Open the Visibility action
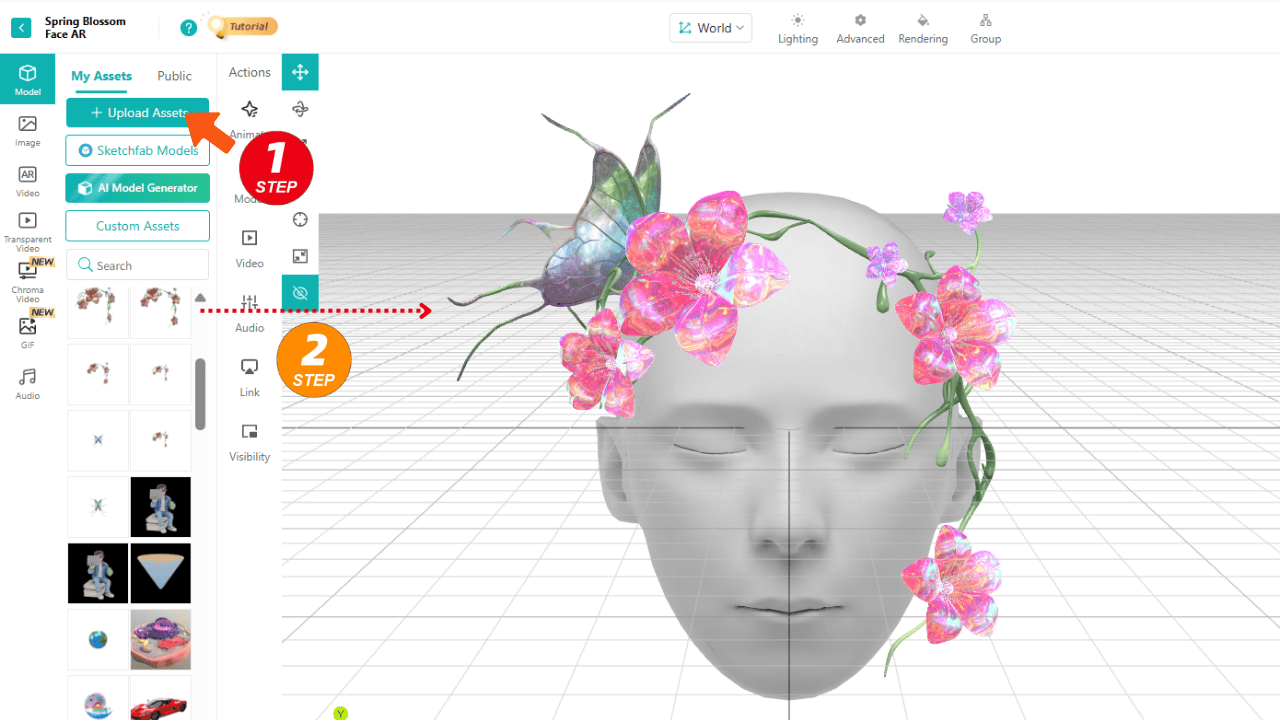This screenshot has width=1280, height=720. [250, 442]
